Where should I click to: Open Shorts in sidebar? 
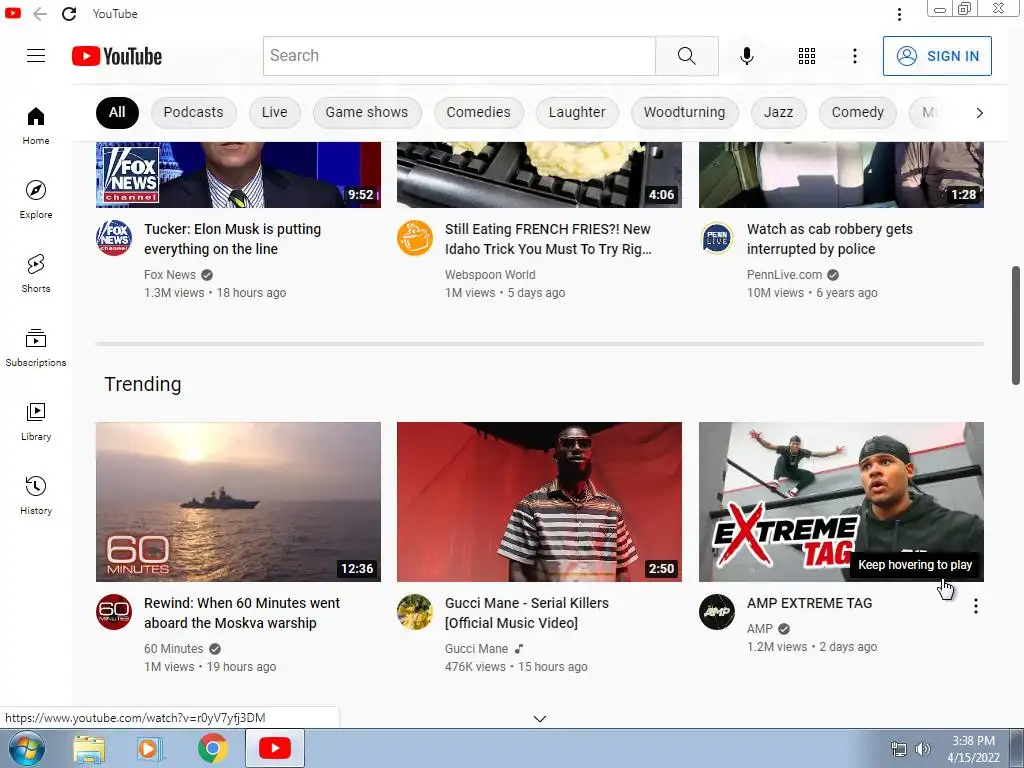tap(36, 273)
